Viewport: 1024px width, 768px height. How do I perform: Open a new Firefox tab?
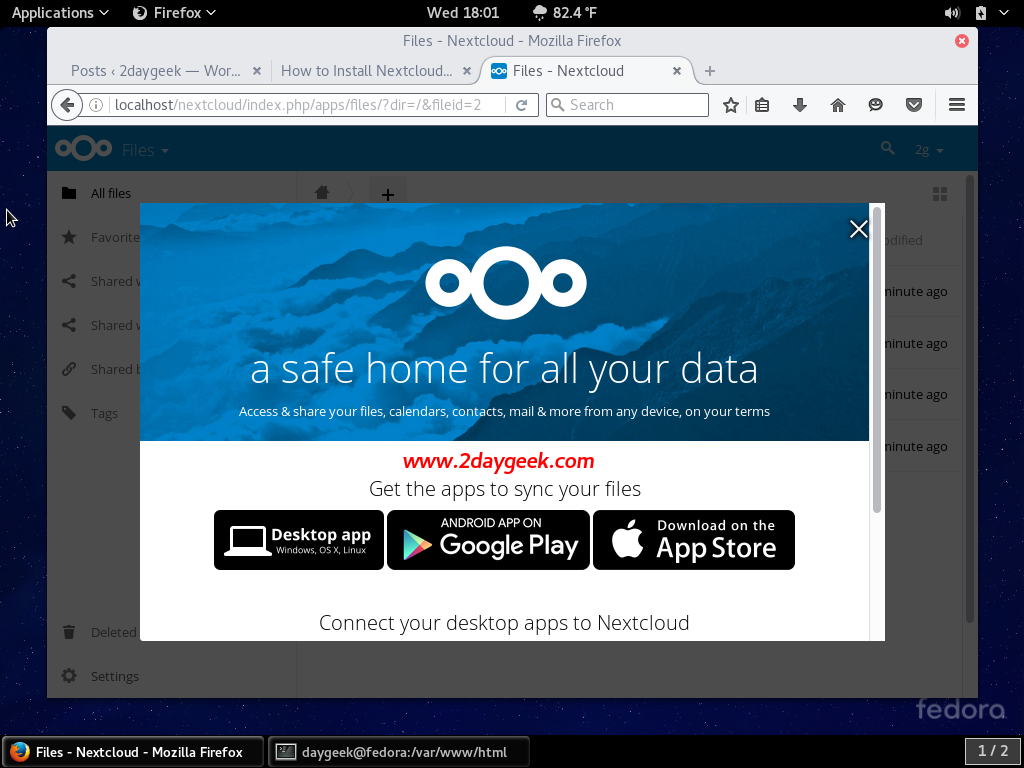coord(710,71)
